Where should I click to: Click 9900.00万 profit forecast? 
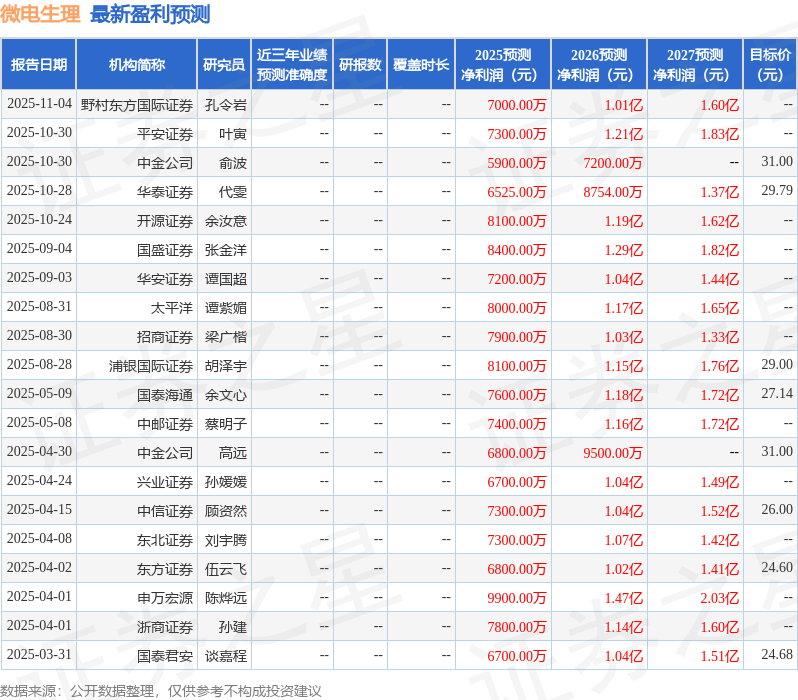[516, 599]
